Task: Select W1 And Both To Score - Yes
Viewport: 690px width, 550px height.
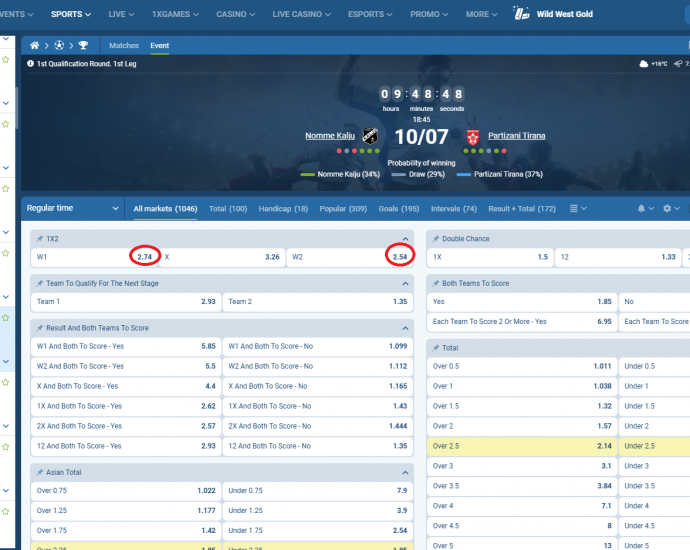Action: (x=126, y=346)
